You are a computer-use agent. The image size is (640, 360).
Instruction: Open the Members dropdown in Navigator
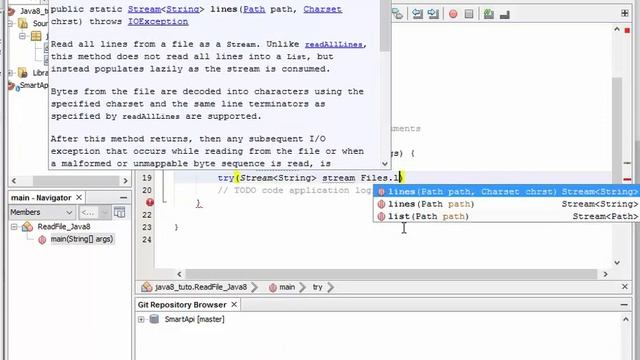click(41, 212)
